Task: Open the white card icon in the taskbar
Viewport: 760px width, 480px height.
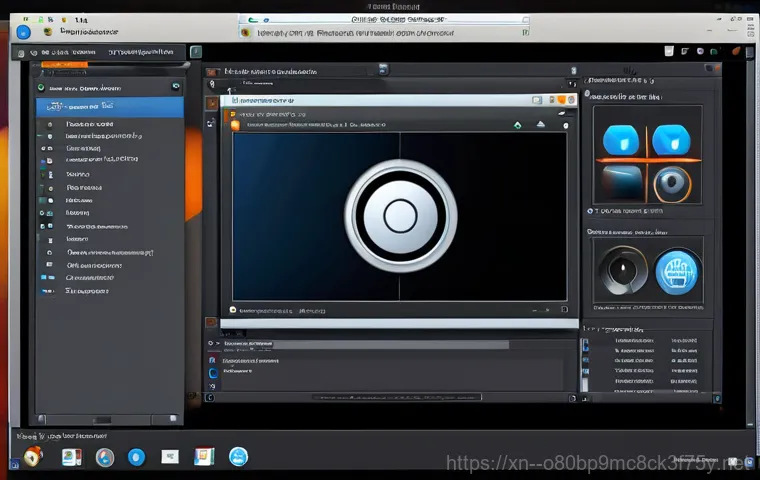Action: [170, 456]
